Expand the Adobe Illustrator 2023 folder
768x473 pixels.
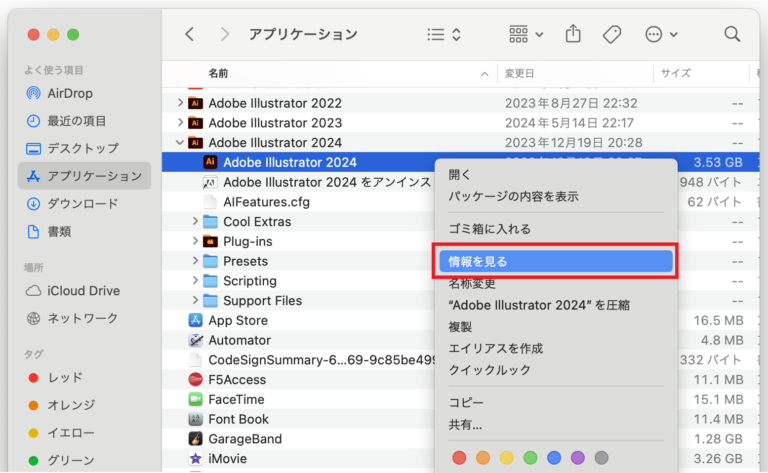180,122
